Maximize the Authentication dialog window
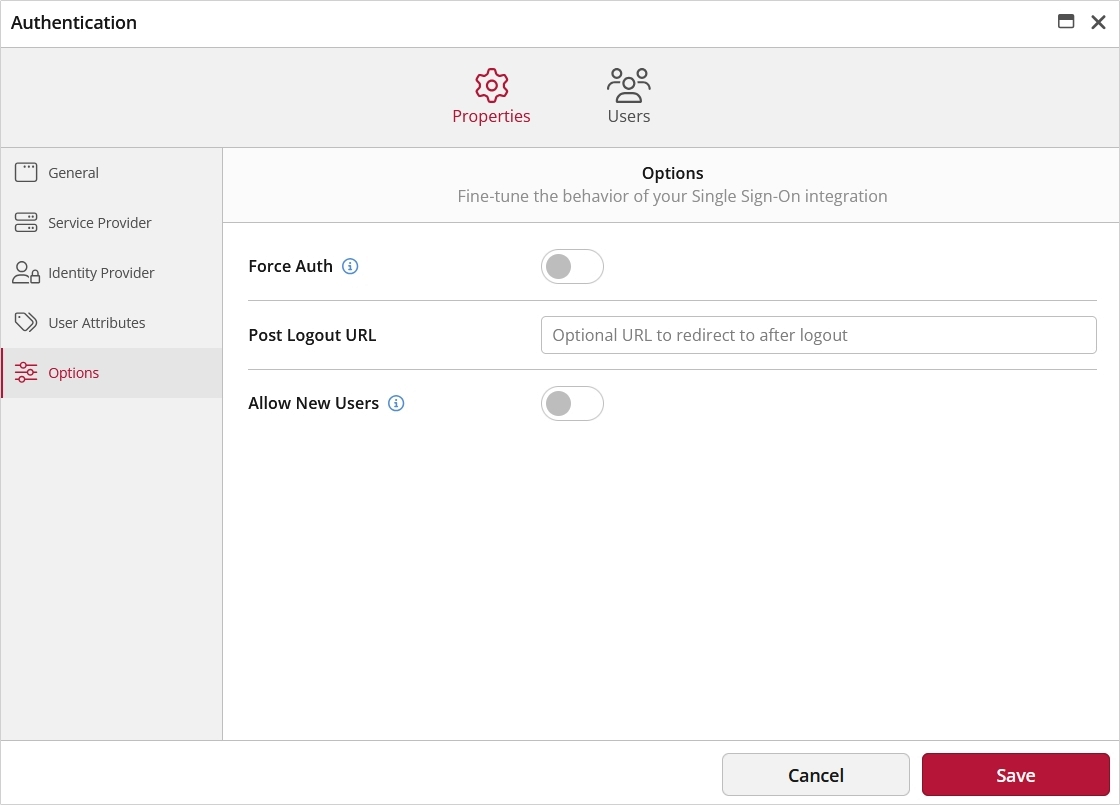 pos(1066,21)
